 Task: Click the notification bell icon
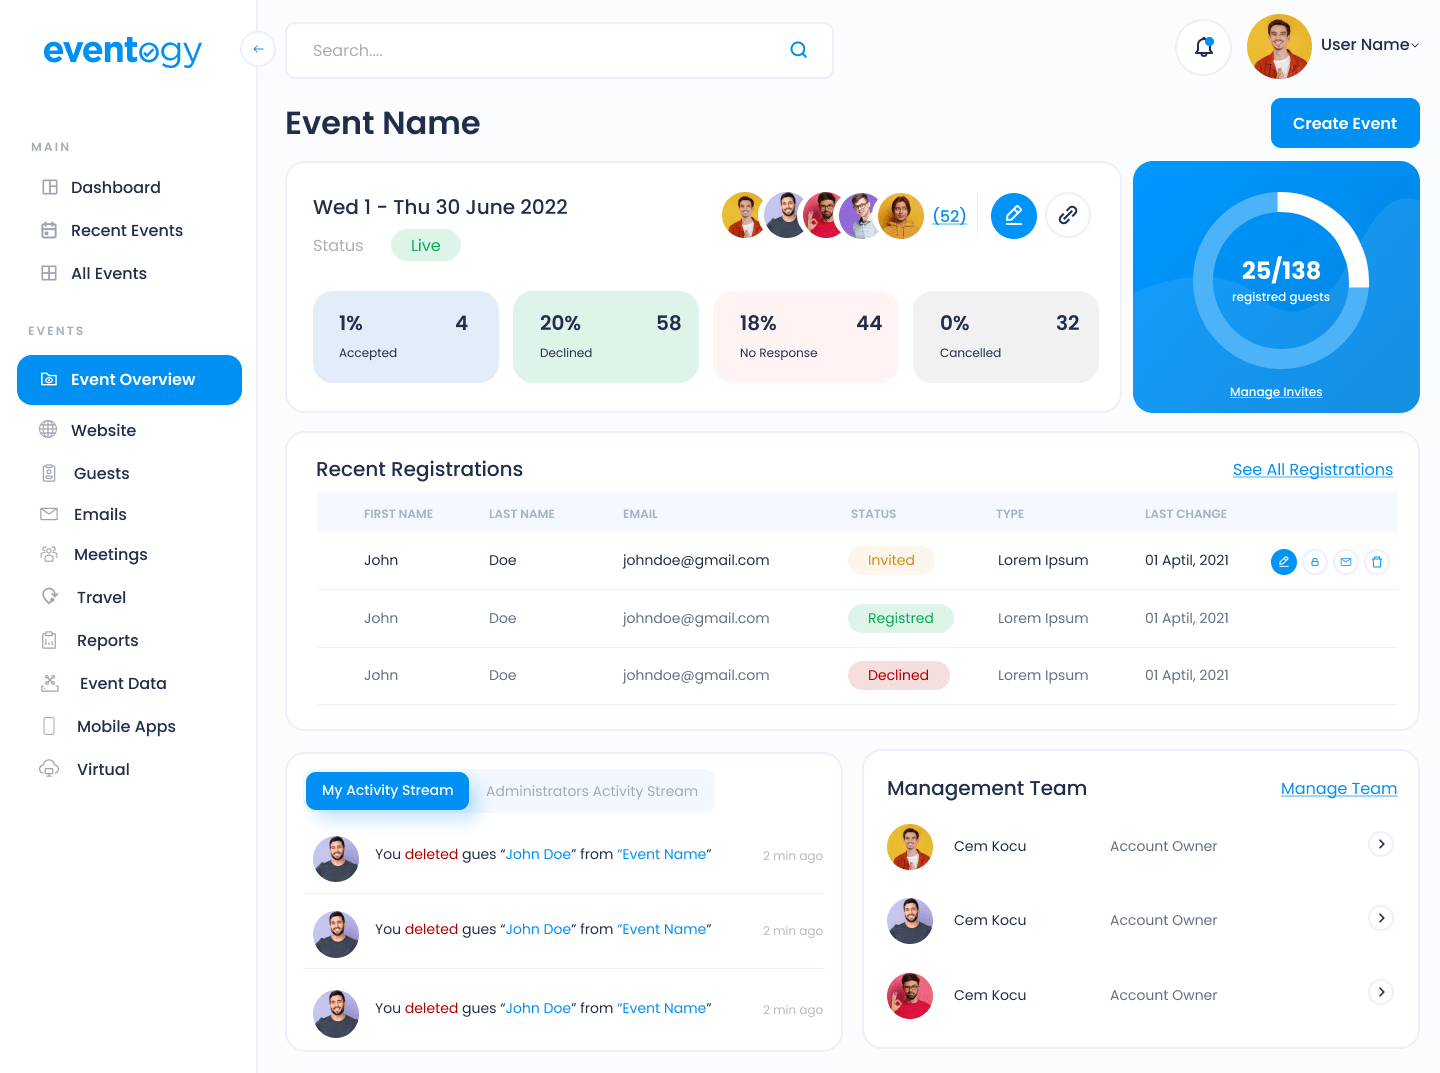(x=1204, y=47)
